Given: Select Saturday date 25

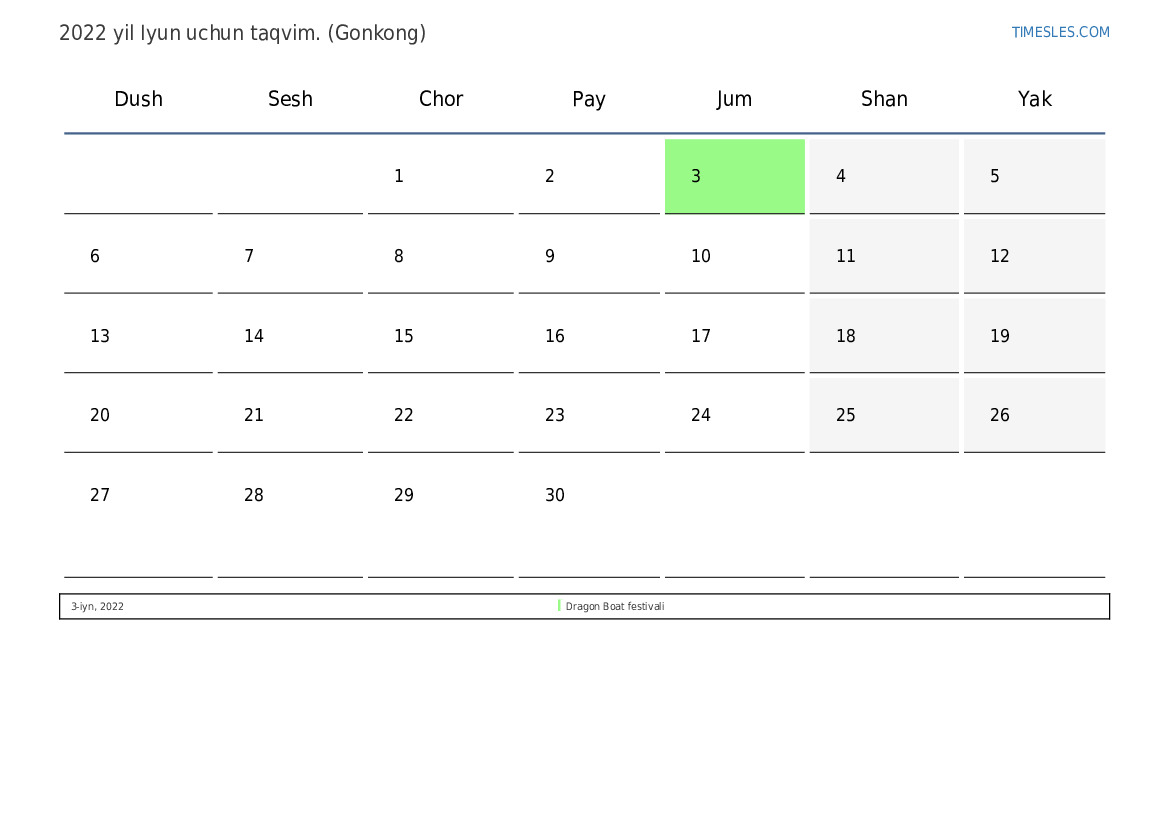Looking at the screenshot, I should (x=884, y=415).
